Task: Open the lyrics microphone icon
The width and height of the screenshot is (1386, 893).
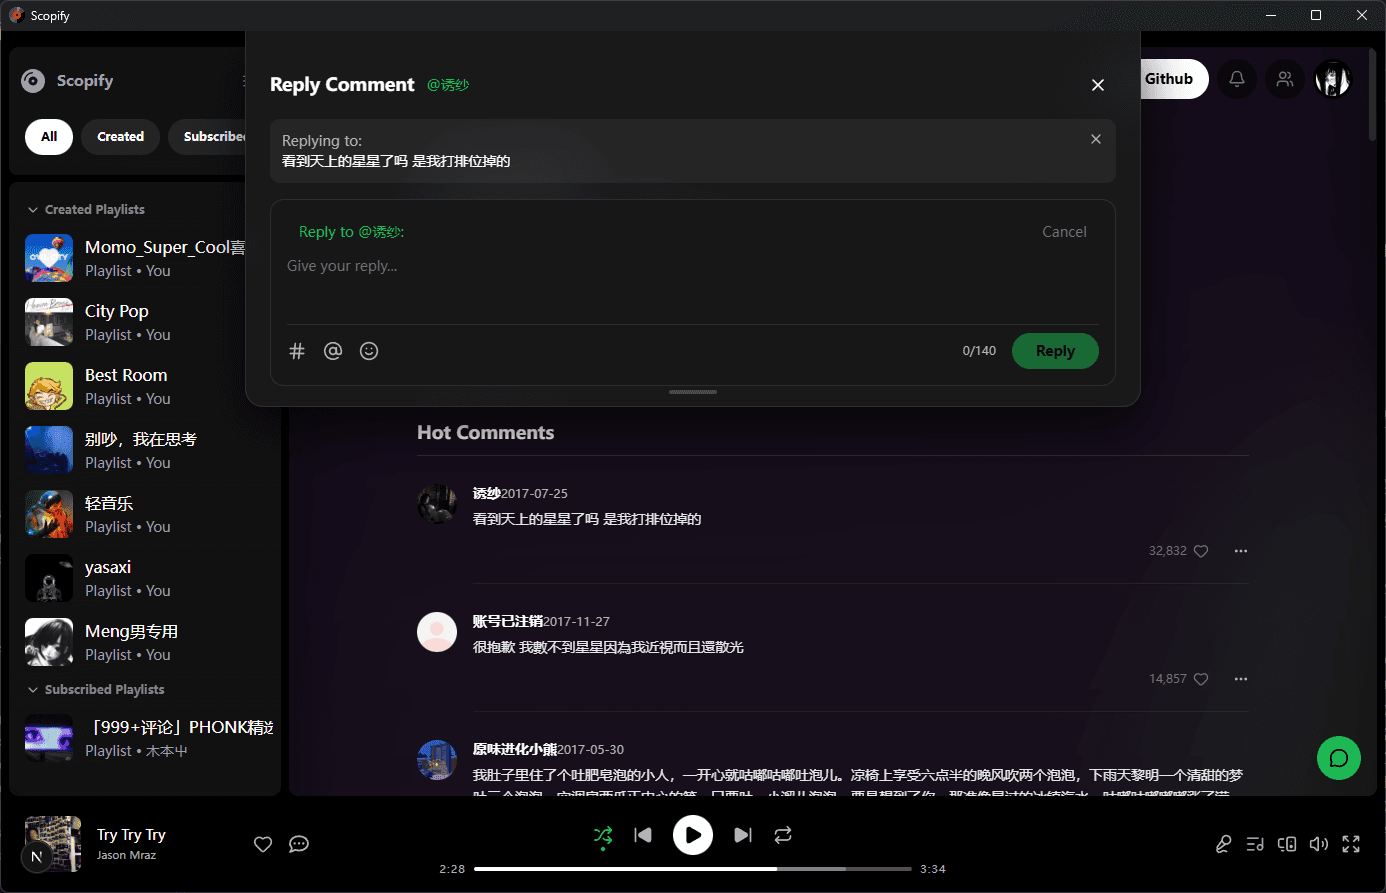Action: click(x=1223, y=844)
